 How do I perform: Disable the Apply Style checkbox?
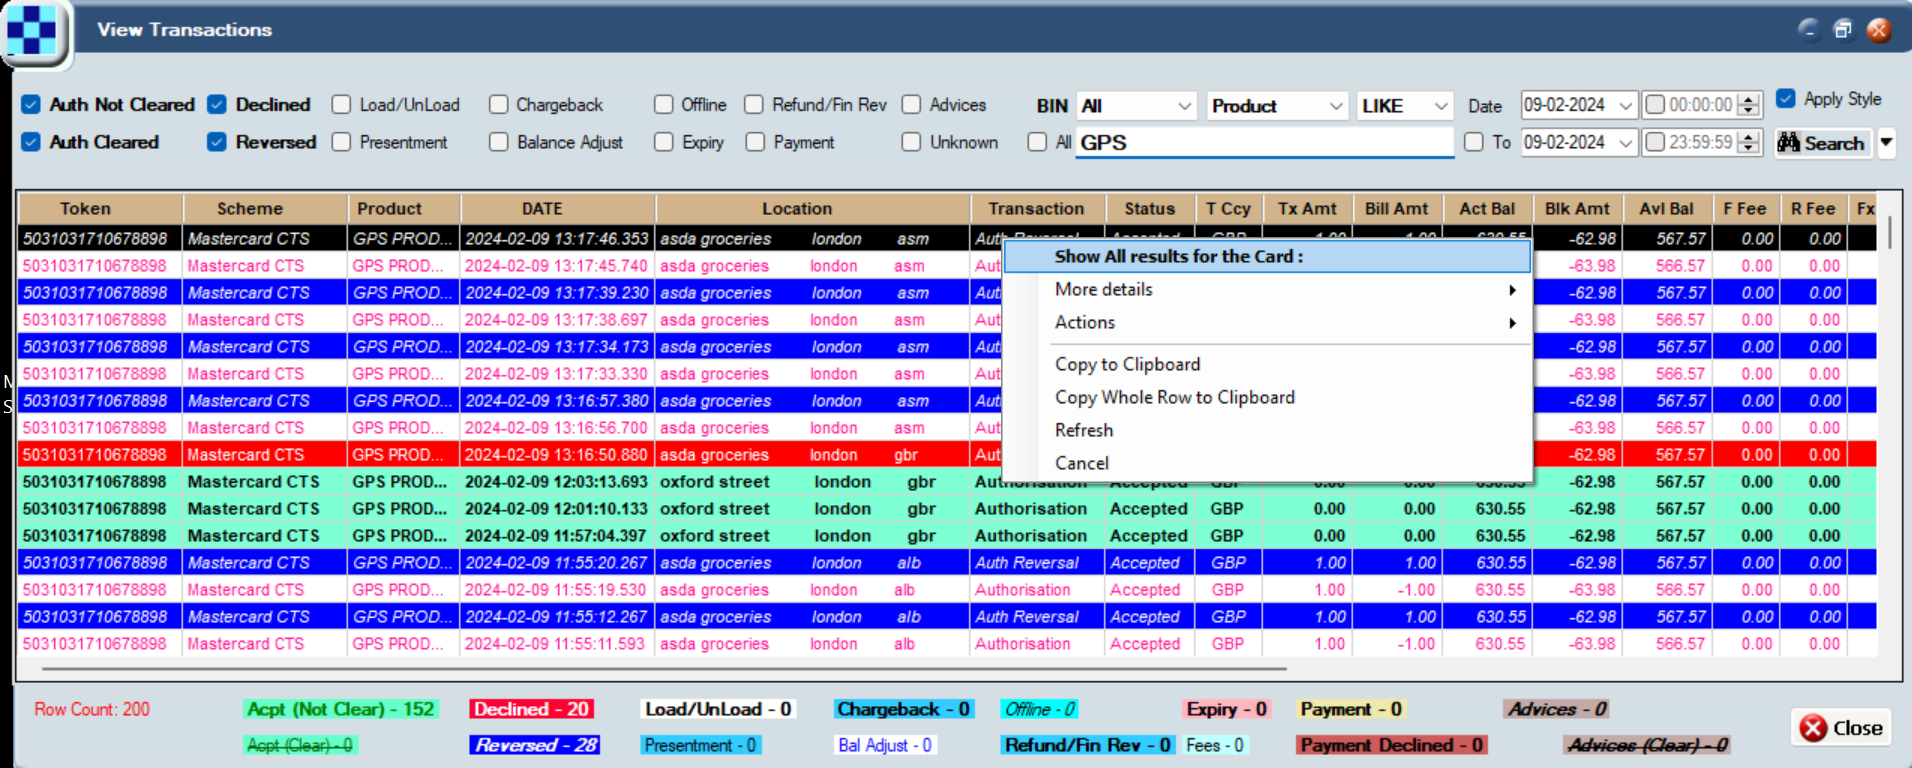1785,98
